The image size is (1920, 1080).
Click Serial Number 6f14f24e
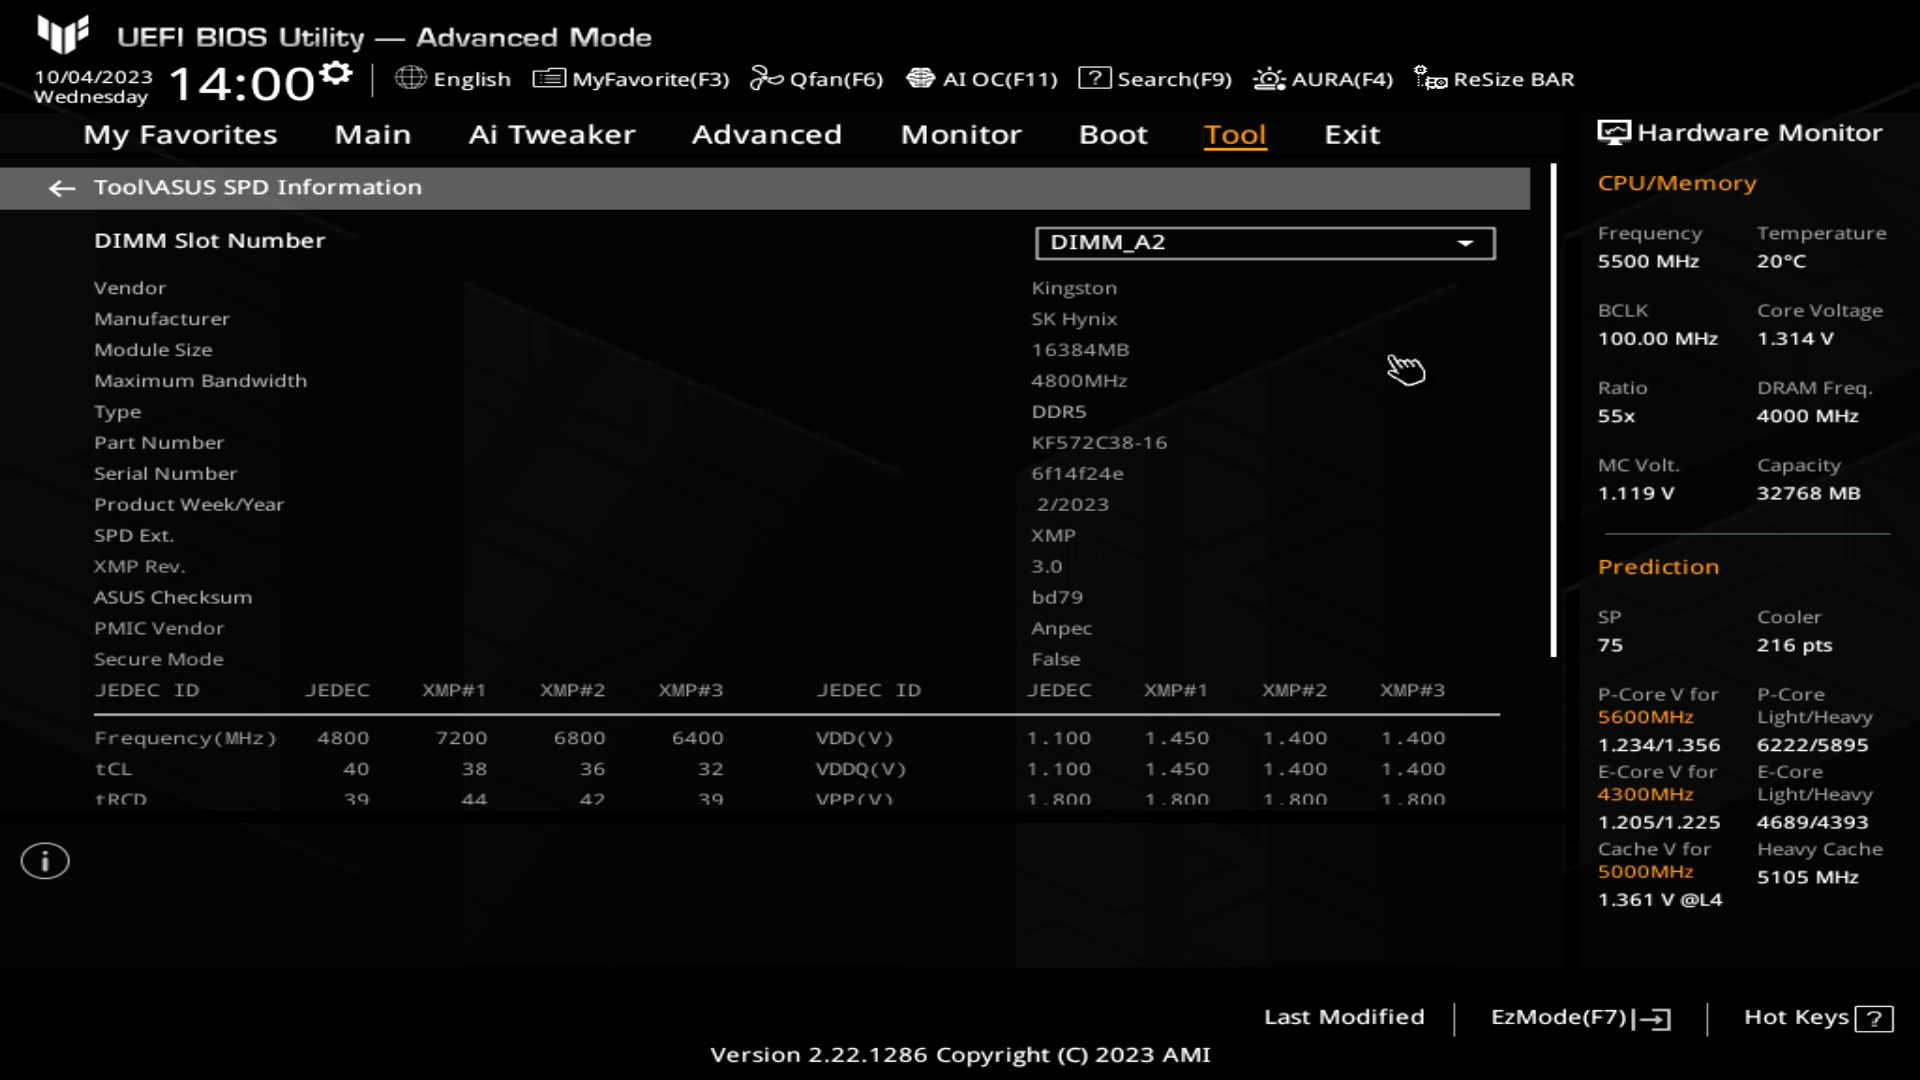(1077, 474)
